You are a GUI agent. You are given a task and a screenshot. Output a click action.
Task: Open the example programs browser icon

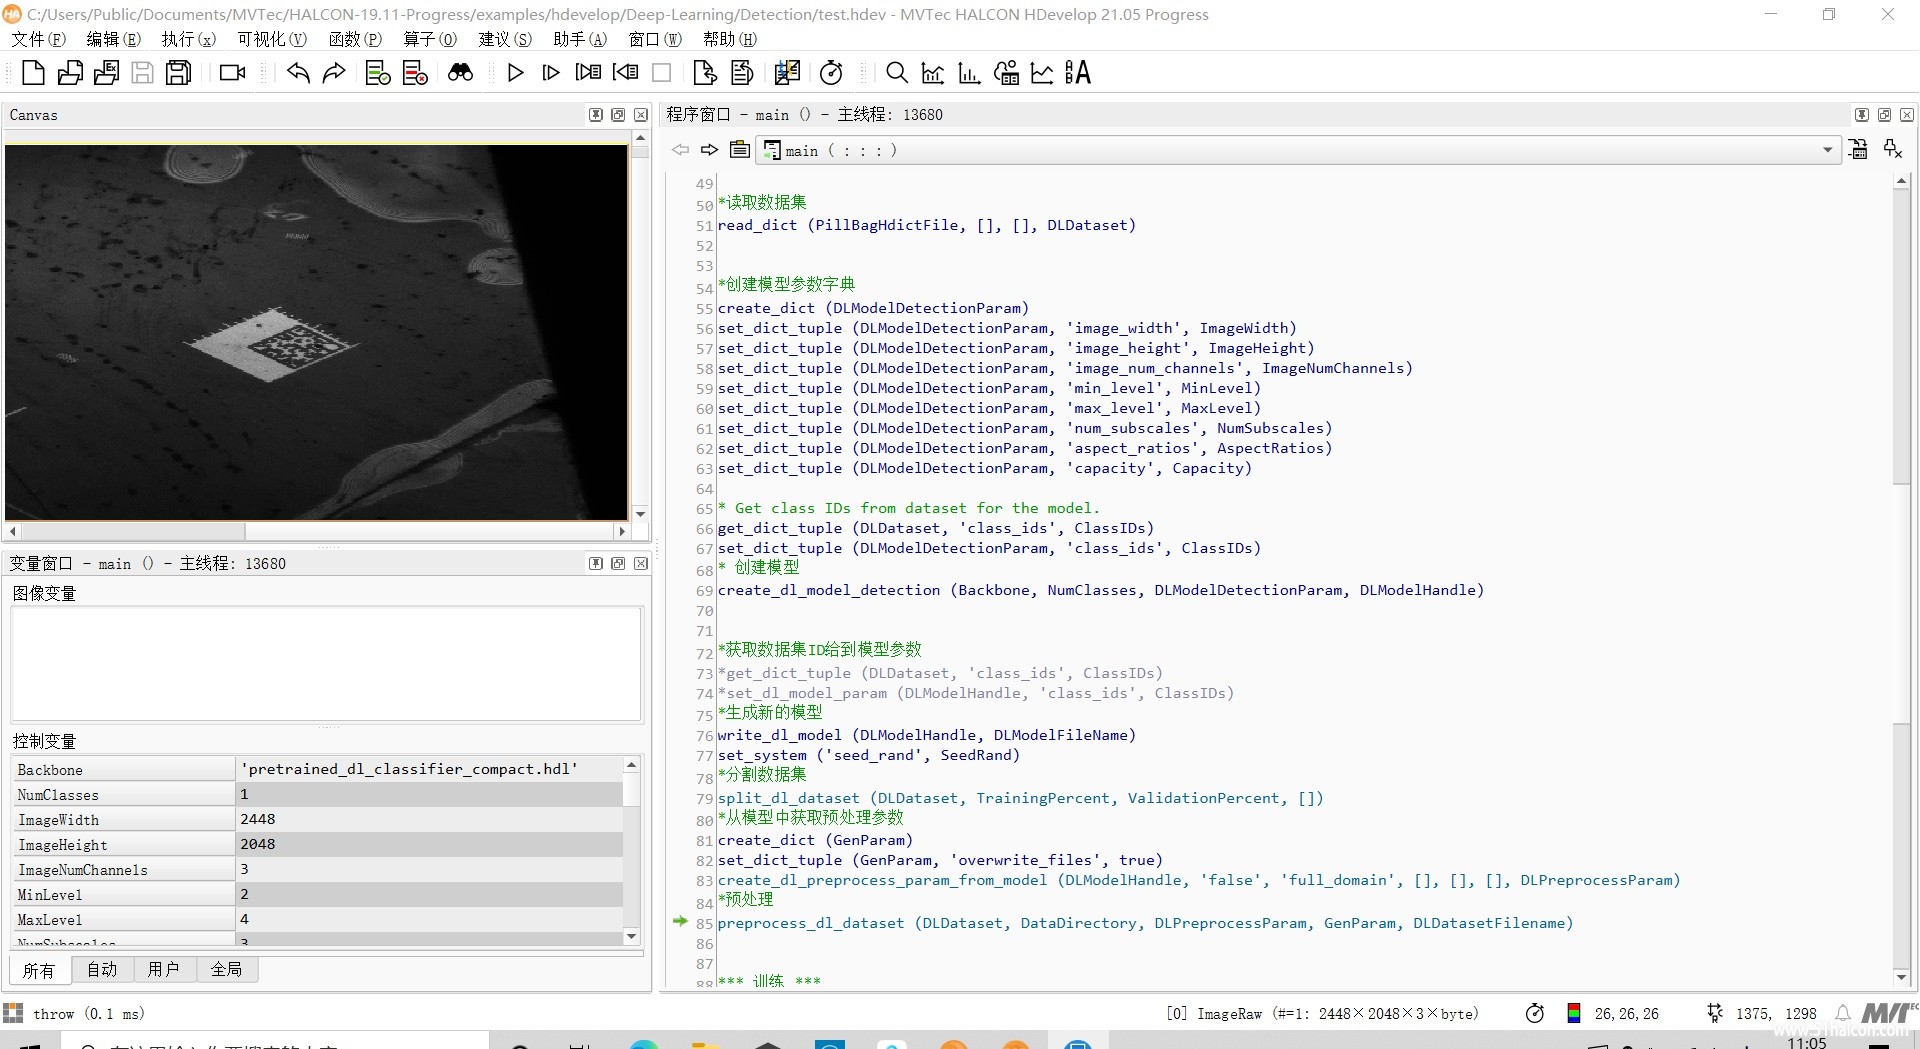(x=106, y=73)
